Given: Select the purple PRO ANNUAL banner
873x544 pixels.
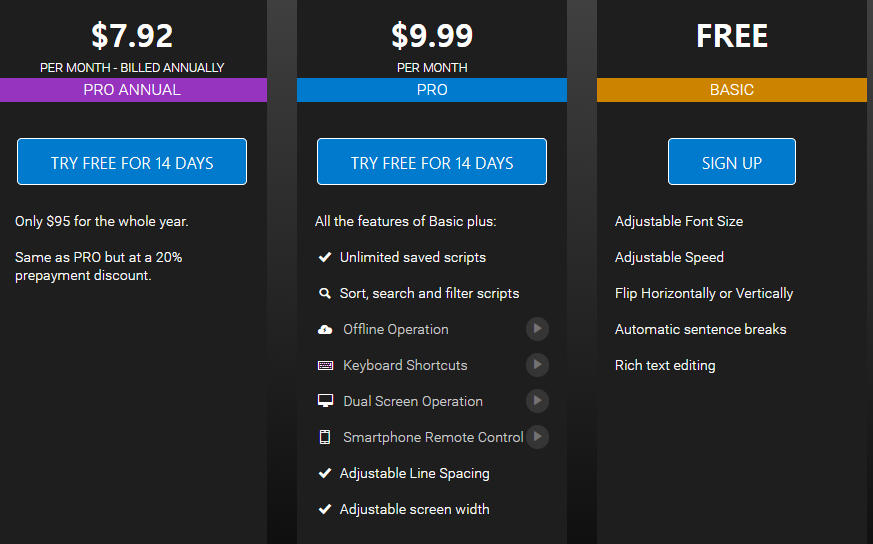Looking at the screenshot, I should (133, 90).
